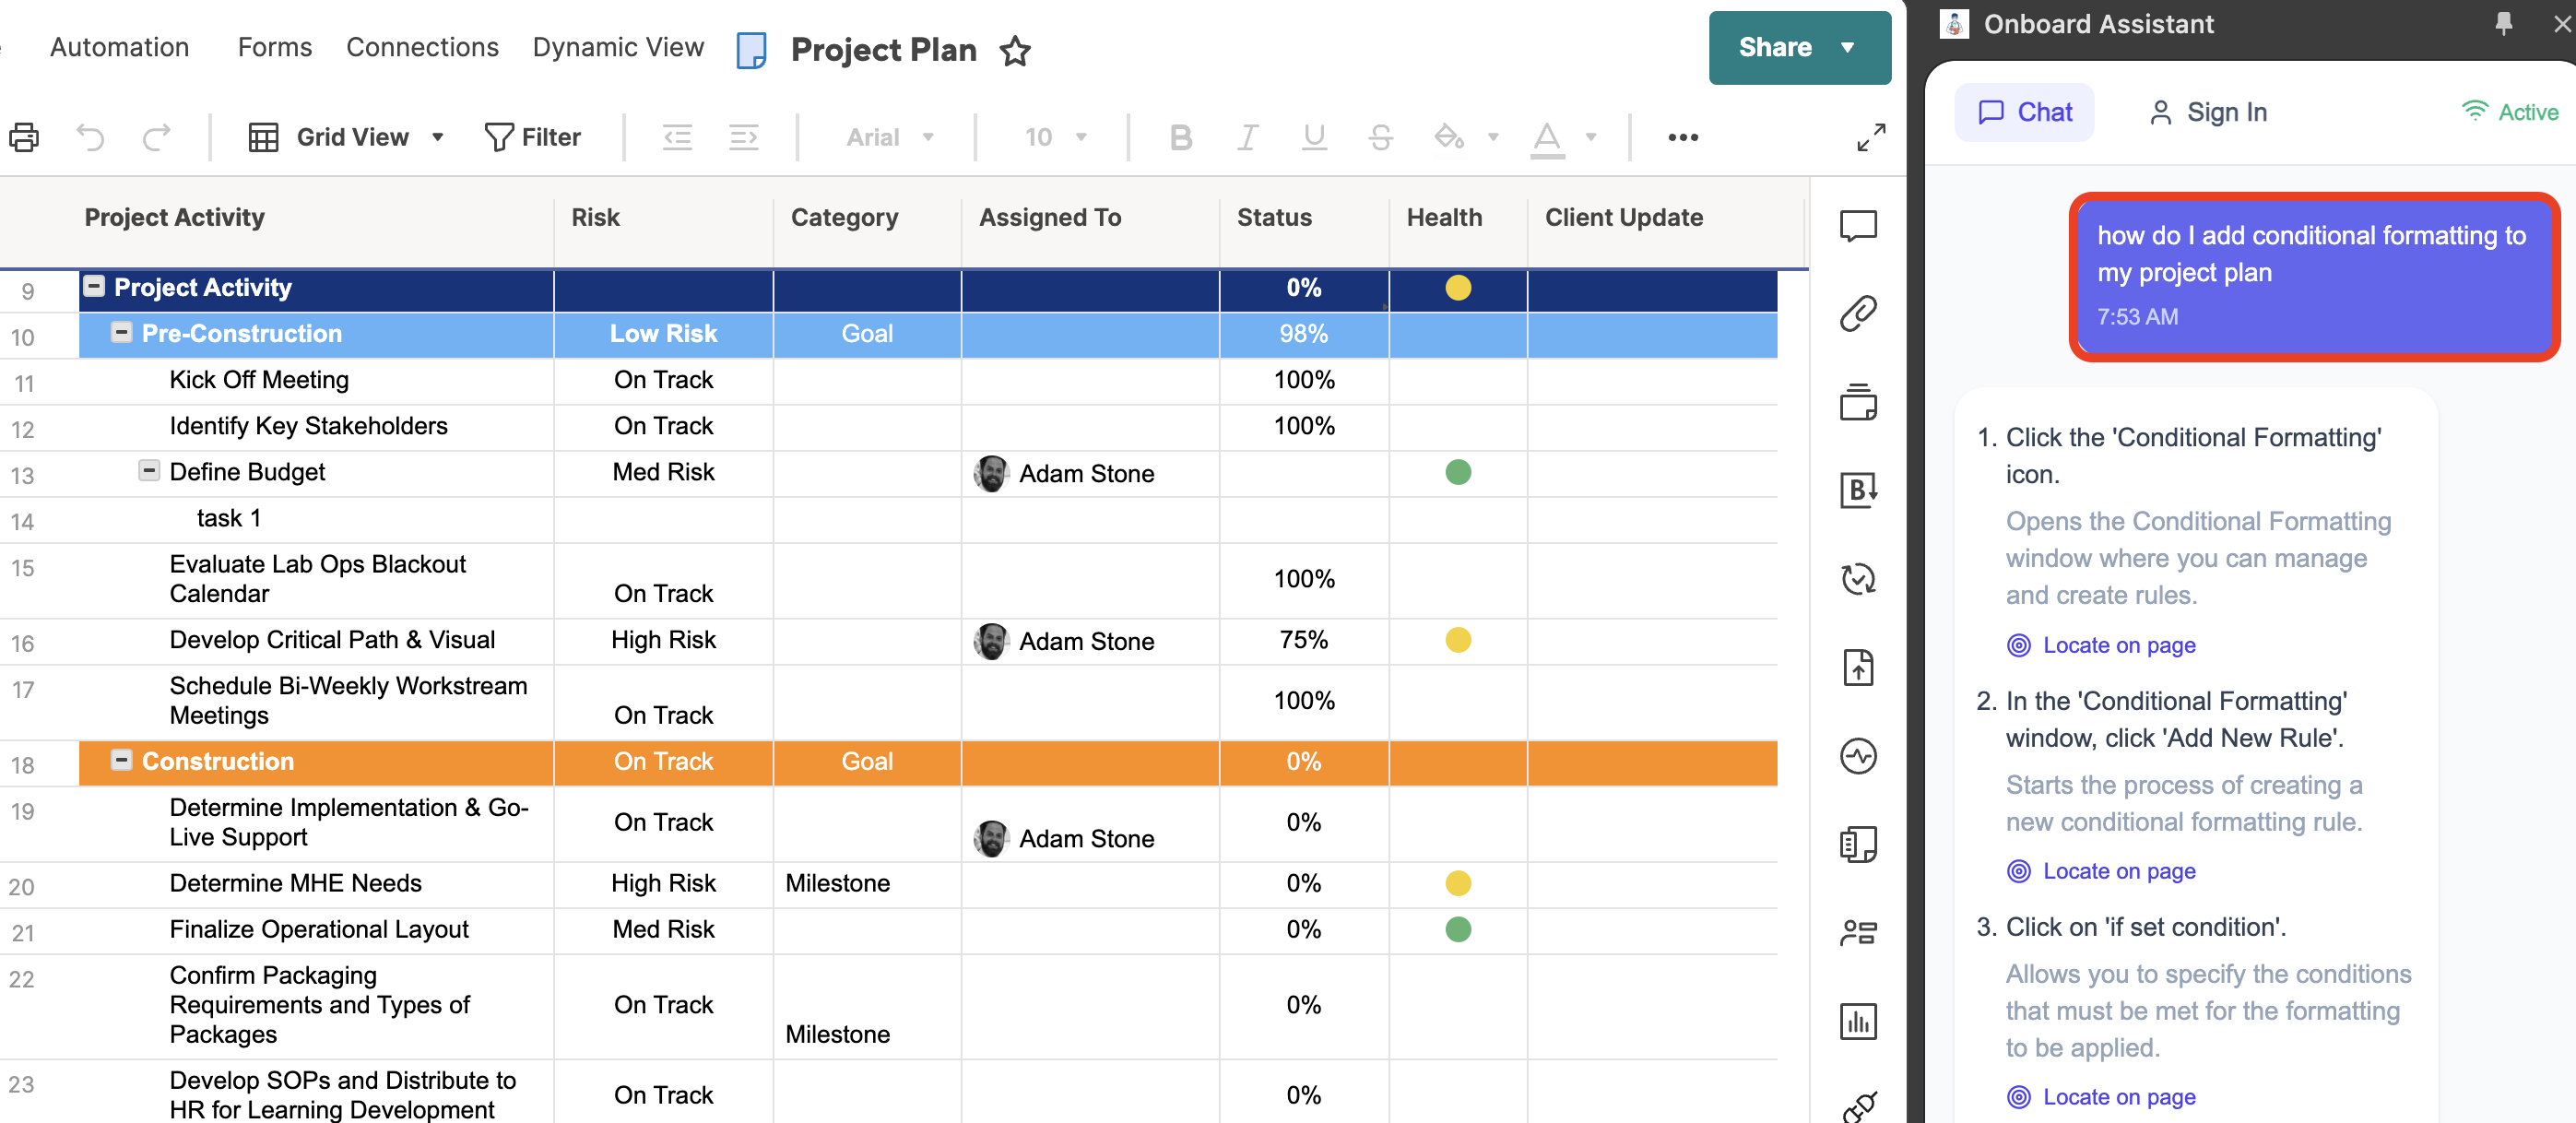Expand the sheet to full screen
The image size is (2576, 1123).
[x=1870, y=137]
